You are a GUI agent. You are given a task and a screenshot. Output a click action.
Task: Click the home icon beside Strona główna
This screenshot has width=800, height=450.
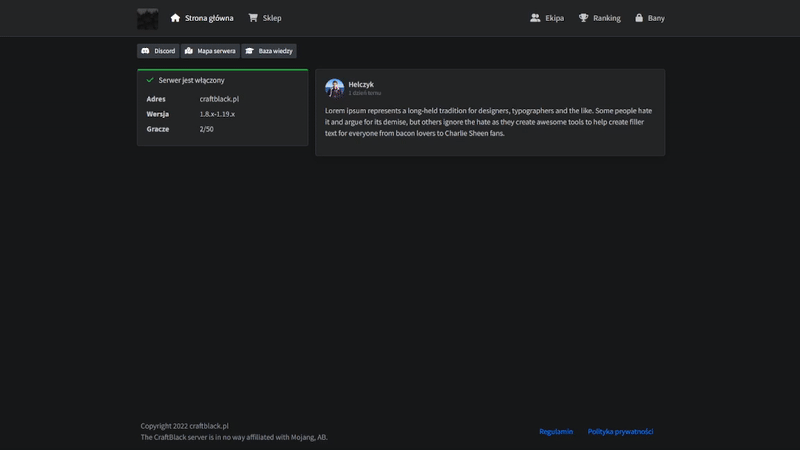tap(176, 18)
